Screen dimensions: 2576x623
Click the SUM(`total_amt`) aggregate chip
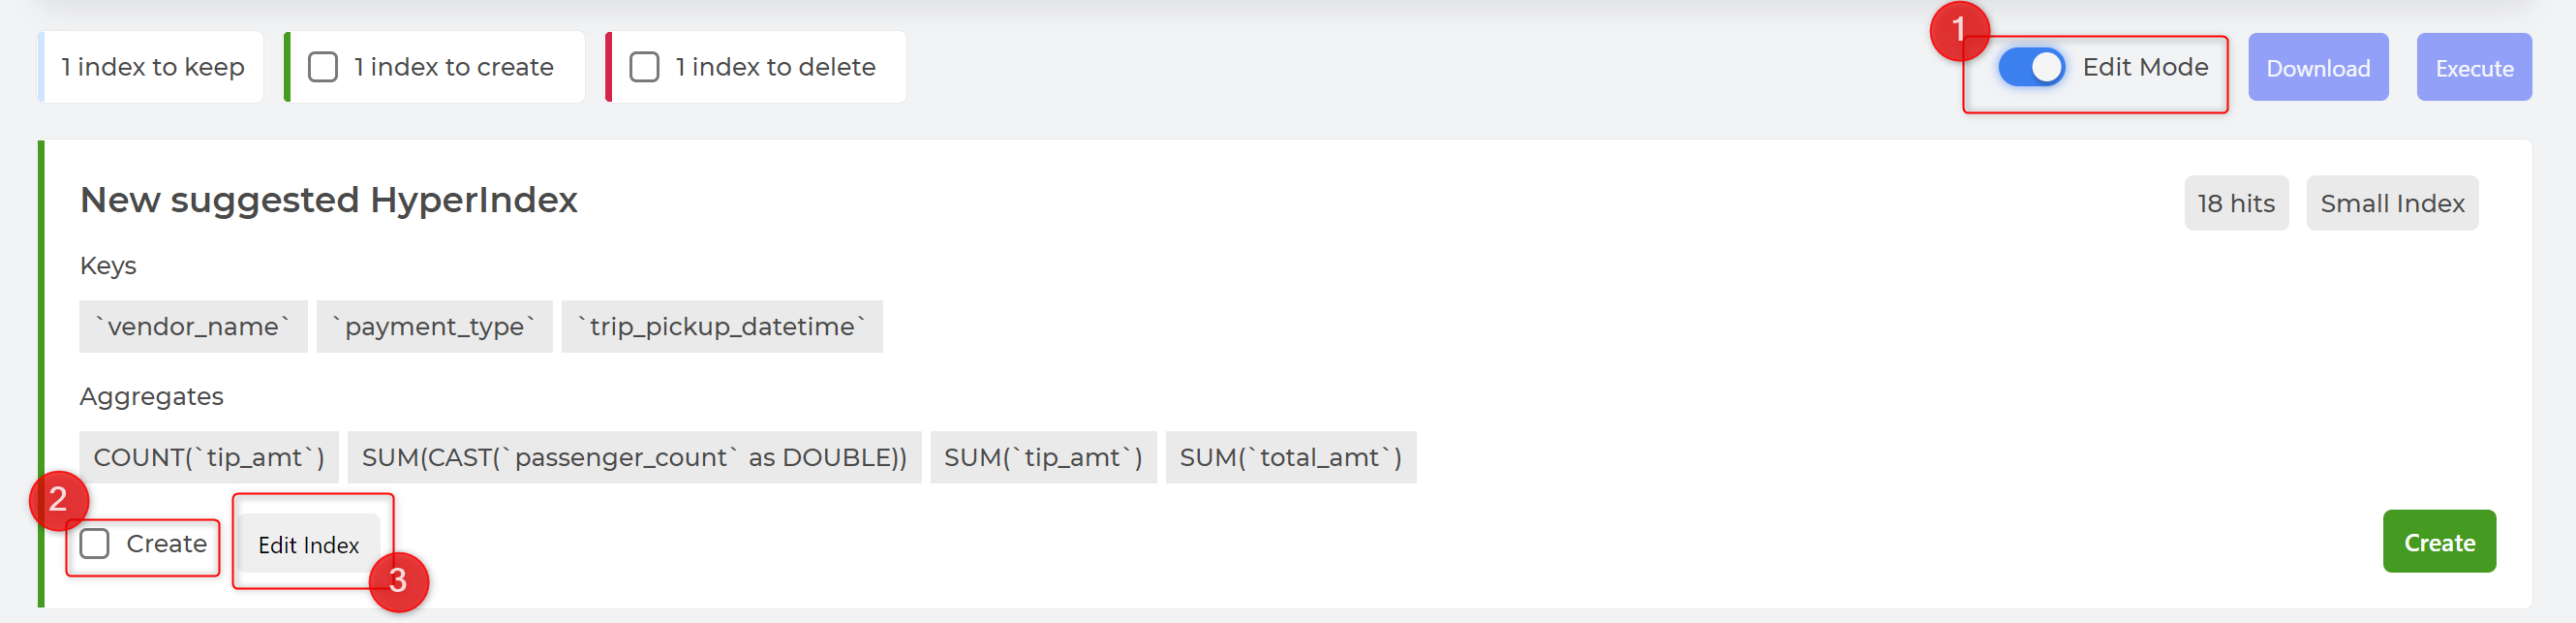pyautogui.click(x=1290, y=457)
